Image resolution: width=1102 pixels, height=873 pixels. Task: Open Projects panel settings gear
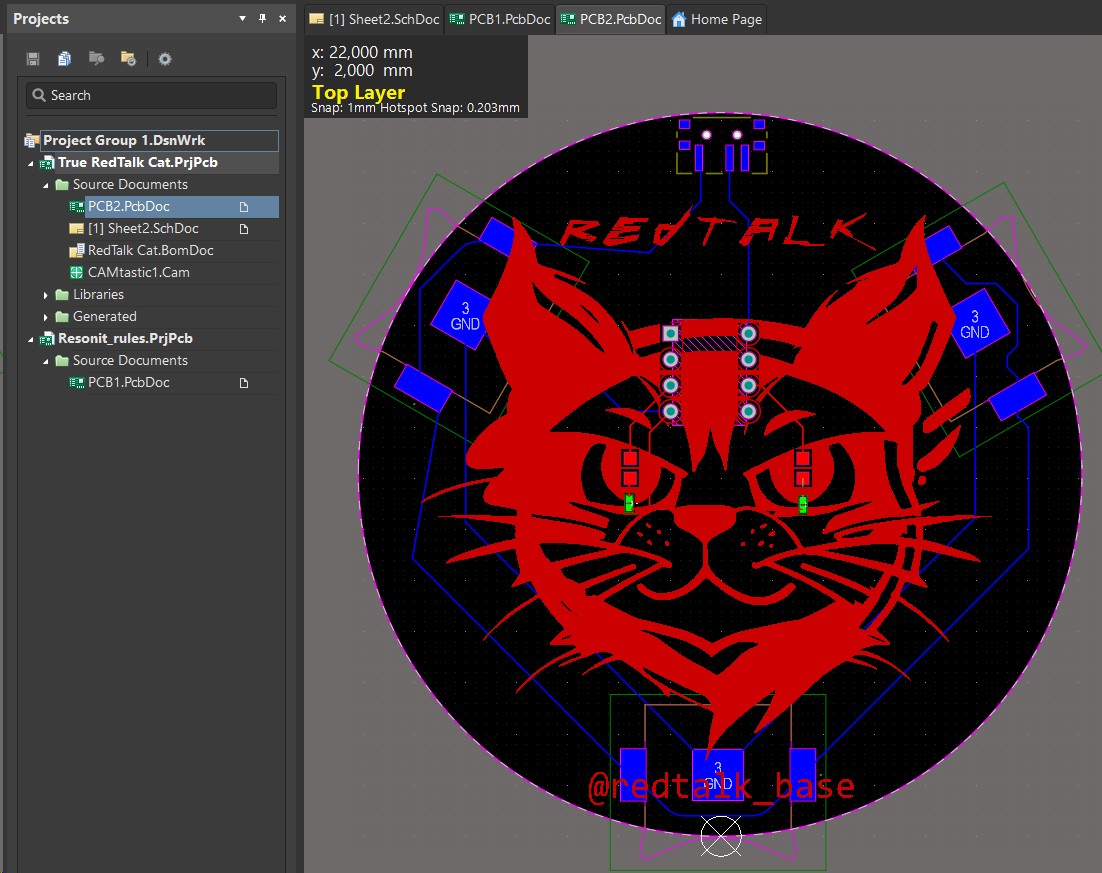[x=165, y=59]
